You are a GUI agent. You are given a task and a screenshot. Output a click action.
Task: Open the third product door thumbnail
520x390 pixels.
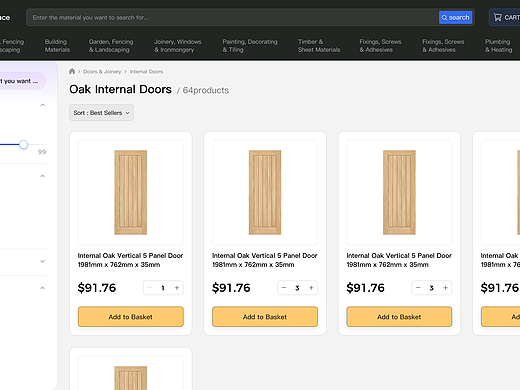(x=399, y=192)
